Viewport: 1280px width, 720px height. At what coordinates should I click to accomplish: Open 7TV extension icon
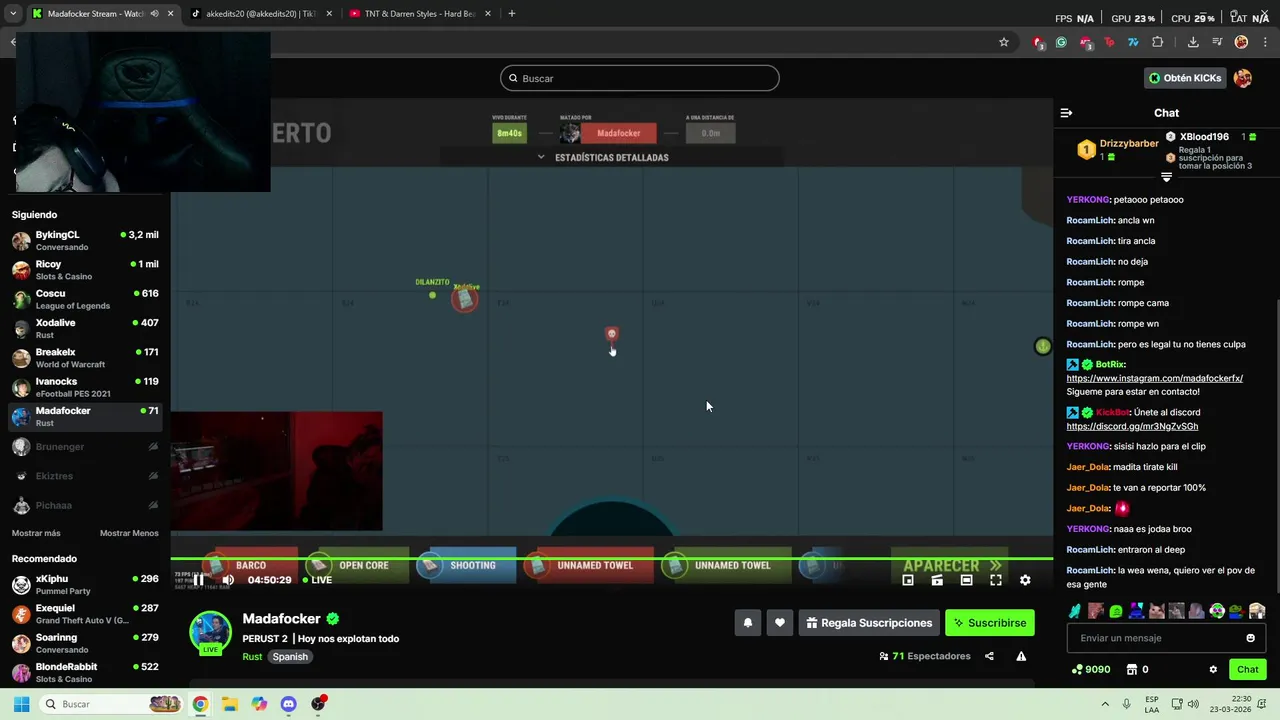(x=1133, y=42)
